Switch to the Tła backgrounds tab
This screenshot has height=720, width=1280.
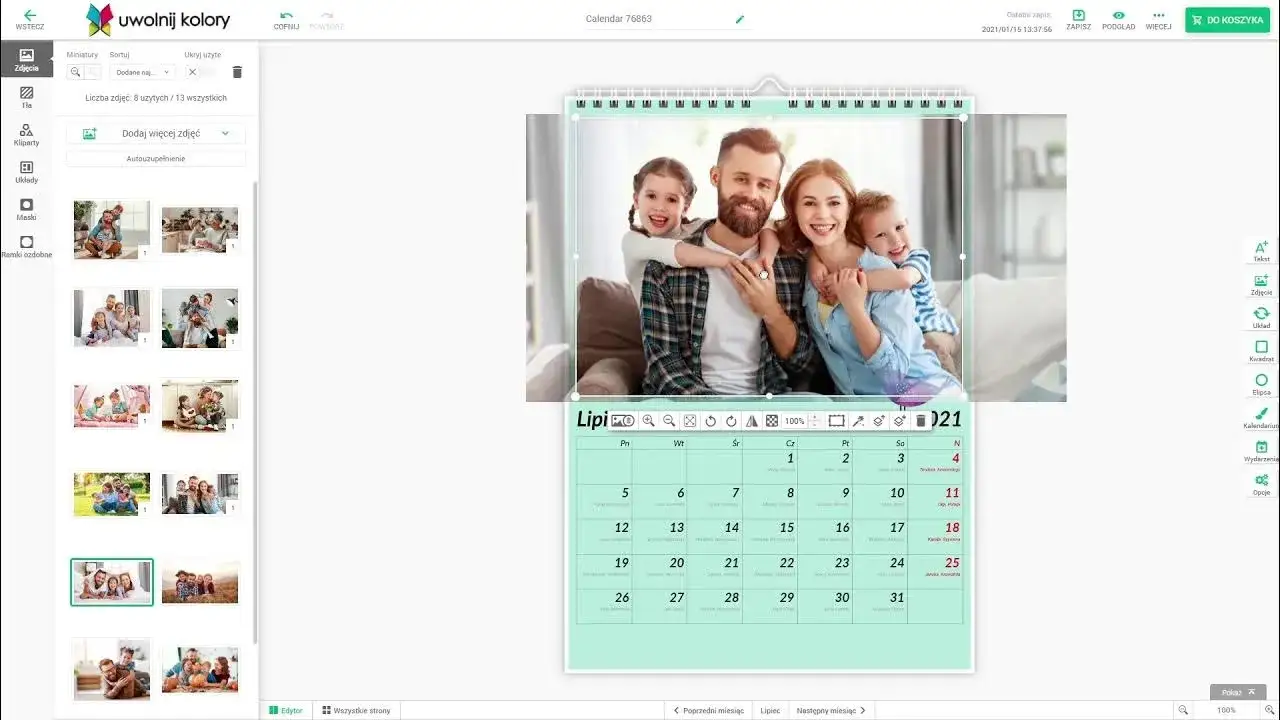point(26,96)
